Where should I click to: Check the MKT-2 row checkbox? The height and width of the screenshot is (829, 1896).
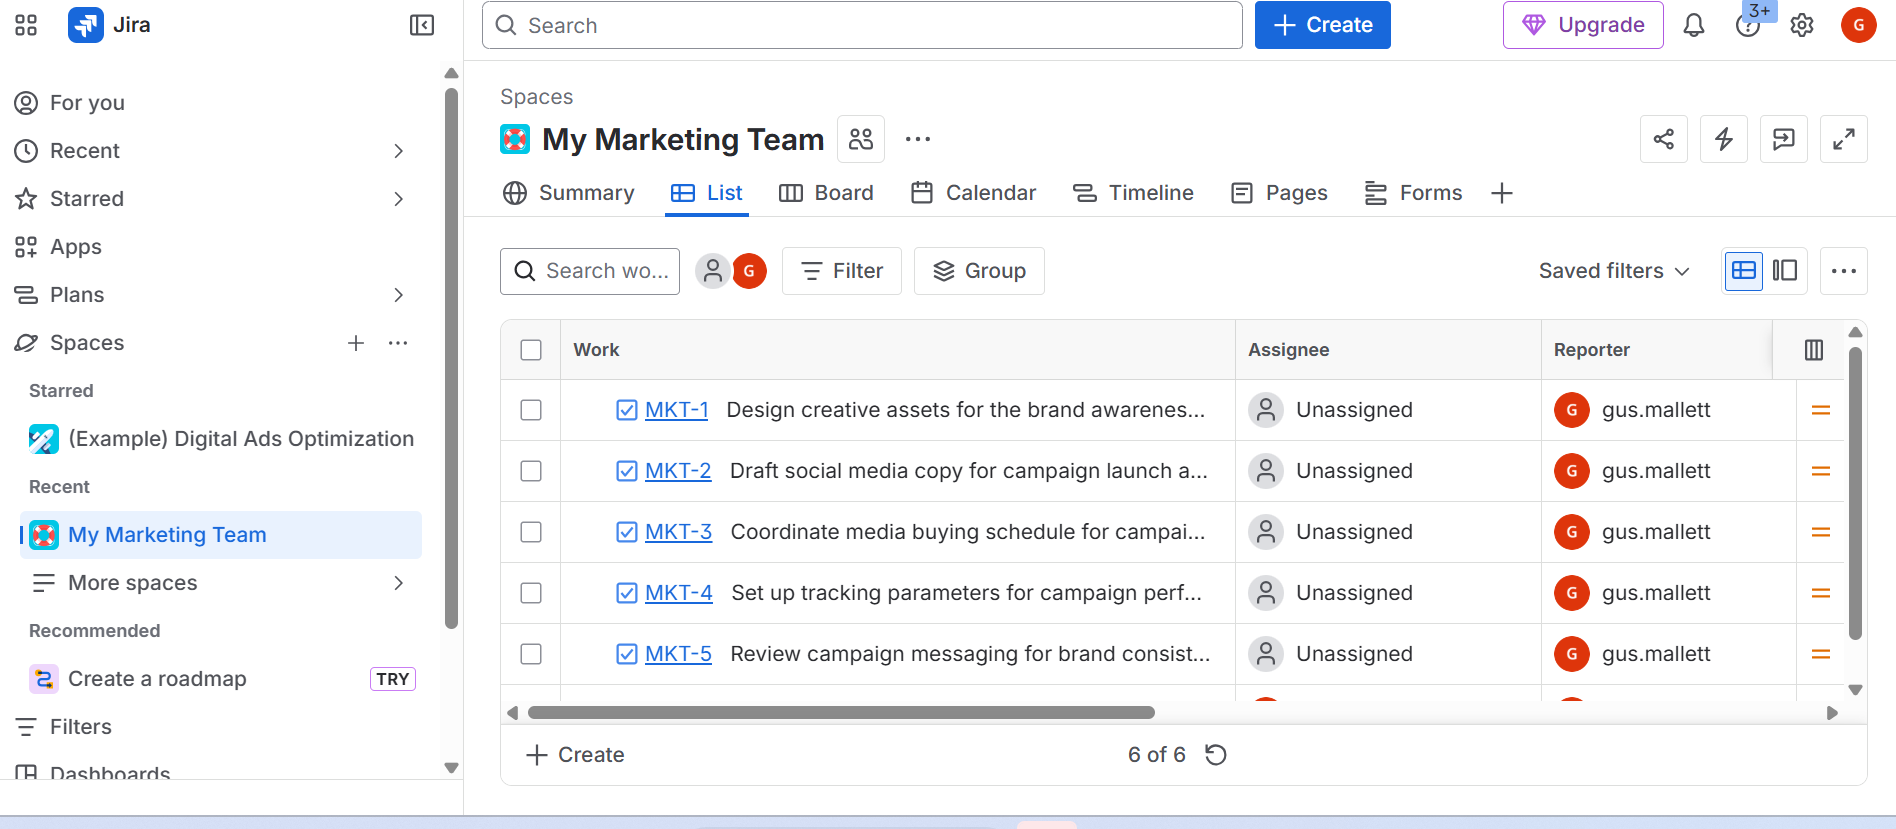(531, 471)
